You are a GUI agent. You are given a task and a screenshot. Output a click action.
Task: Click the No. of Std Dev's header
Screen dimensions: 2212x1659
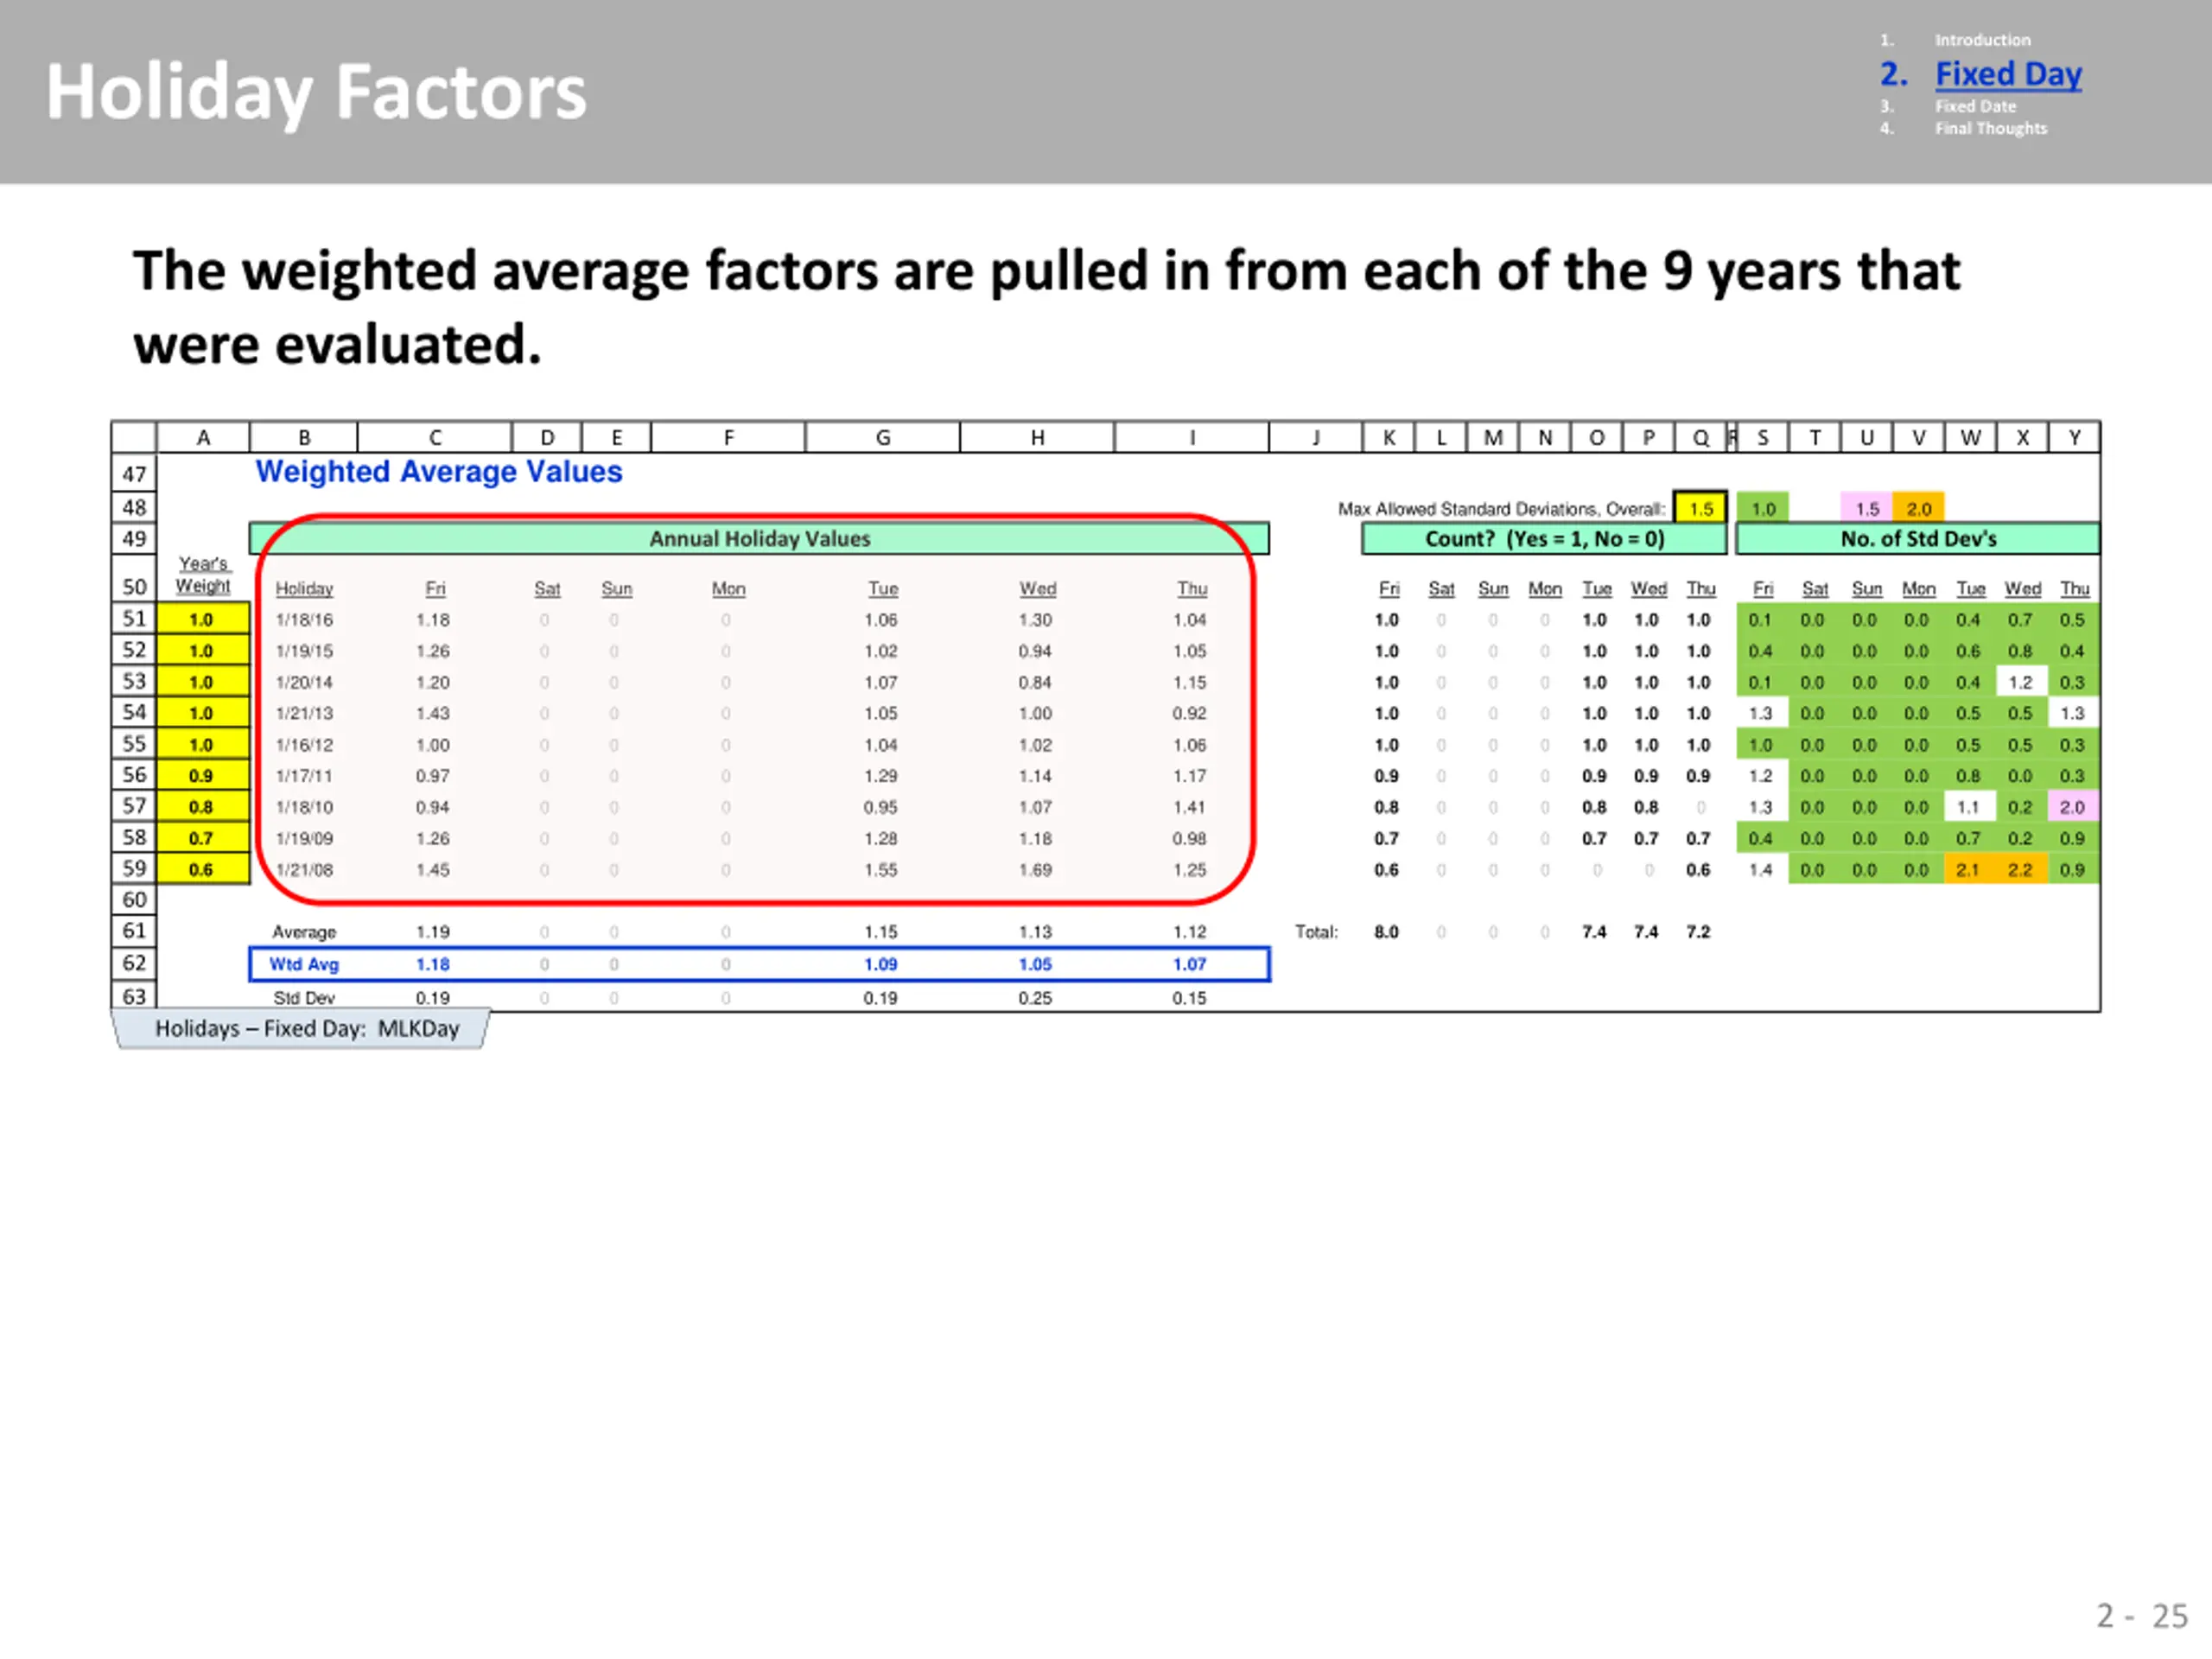(x=1918, y=538)
